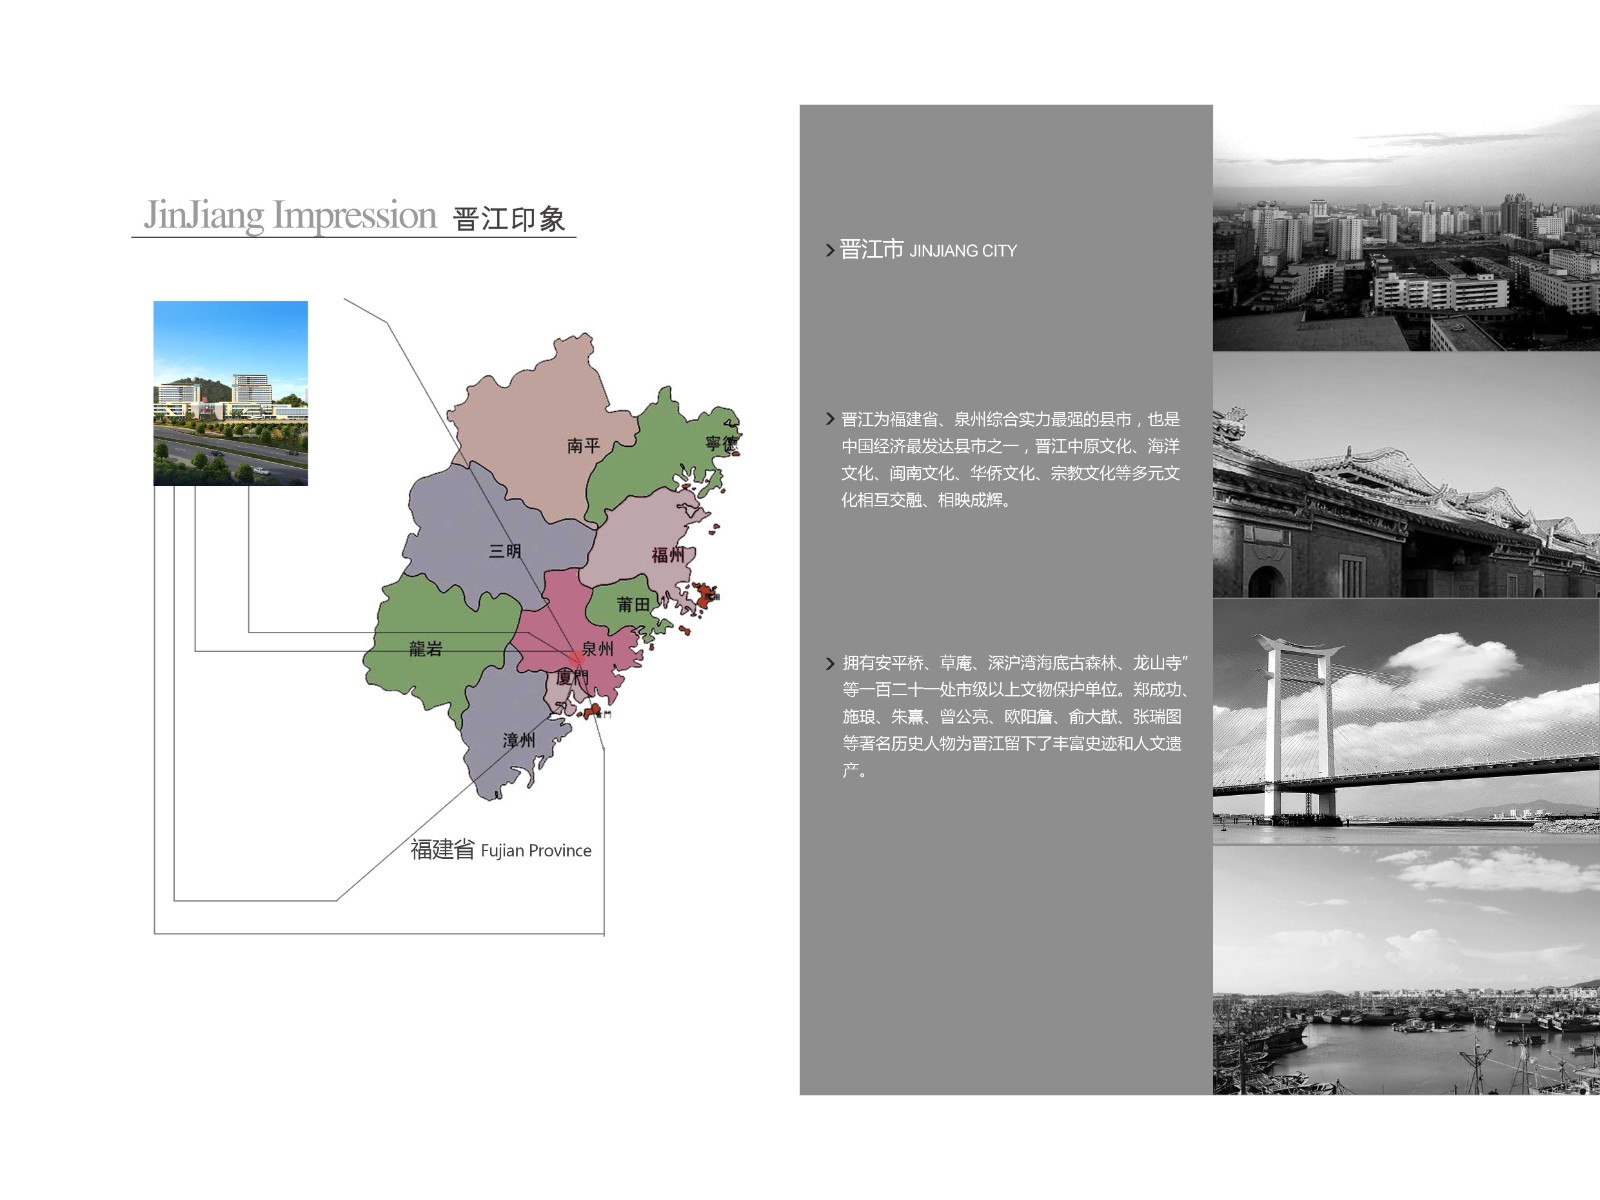Click the 漳州 region label

click(519, 740)
